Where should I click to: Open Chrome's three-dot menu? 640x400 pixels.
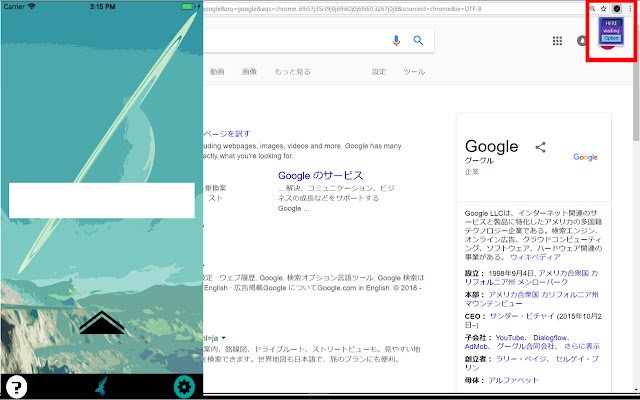coord(630,9)
